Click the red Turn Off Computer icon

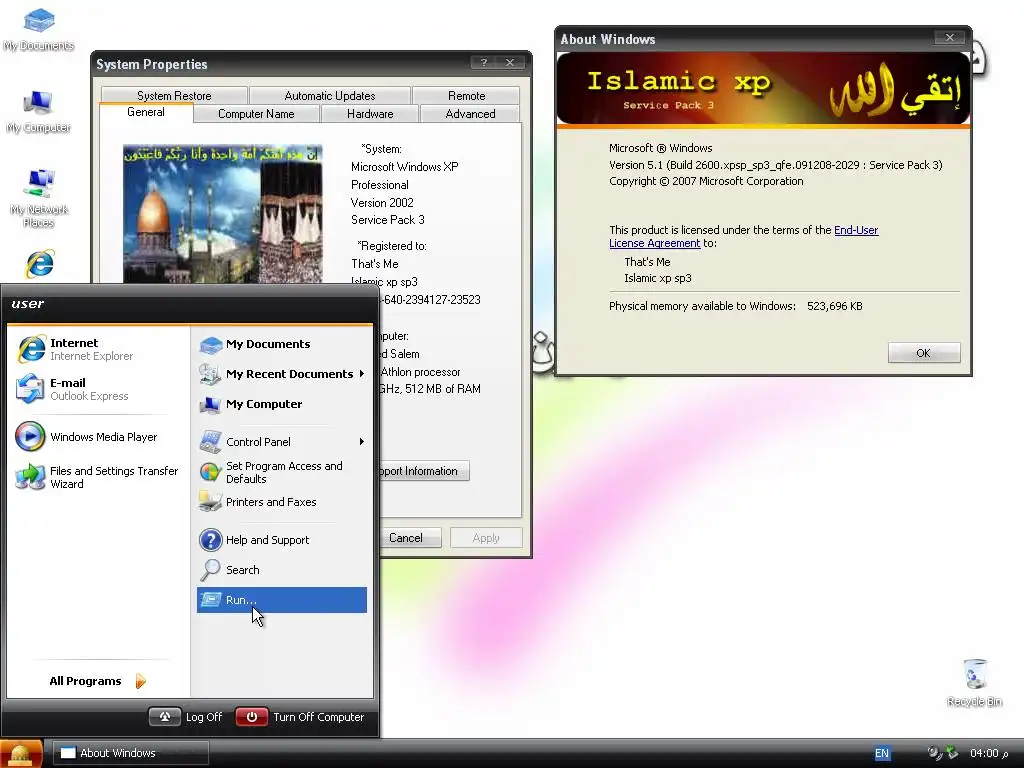(x=251, y=717)
